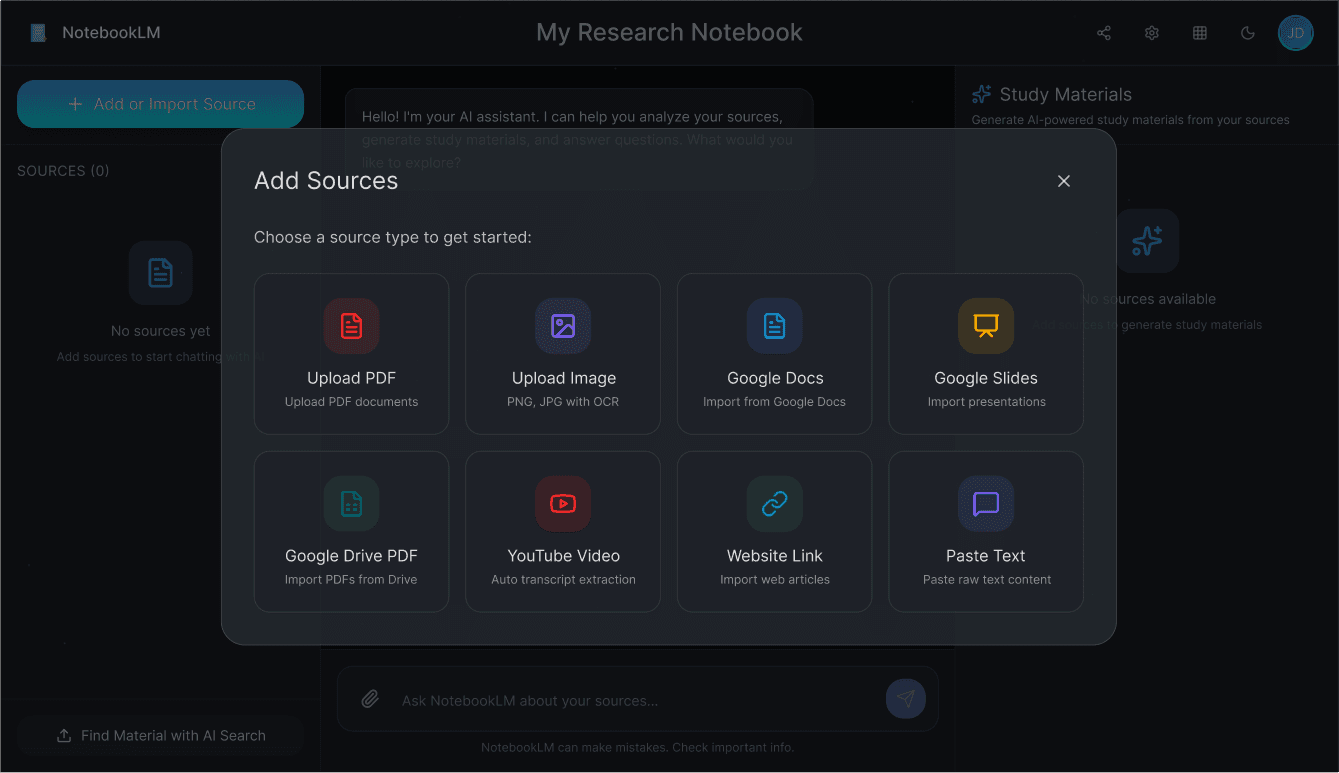Choose the Upload Image label
The image size is (1339, 773).
(564, 378)
